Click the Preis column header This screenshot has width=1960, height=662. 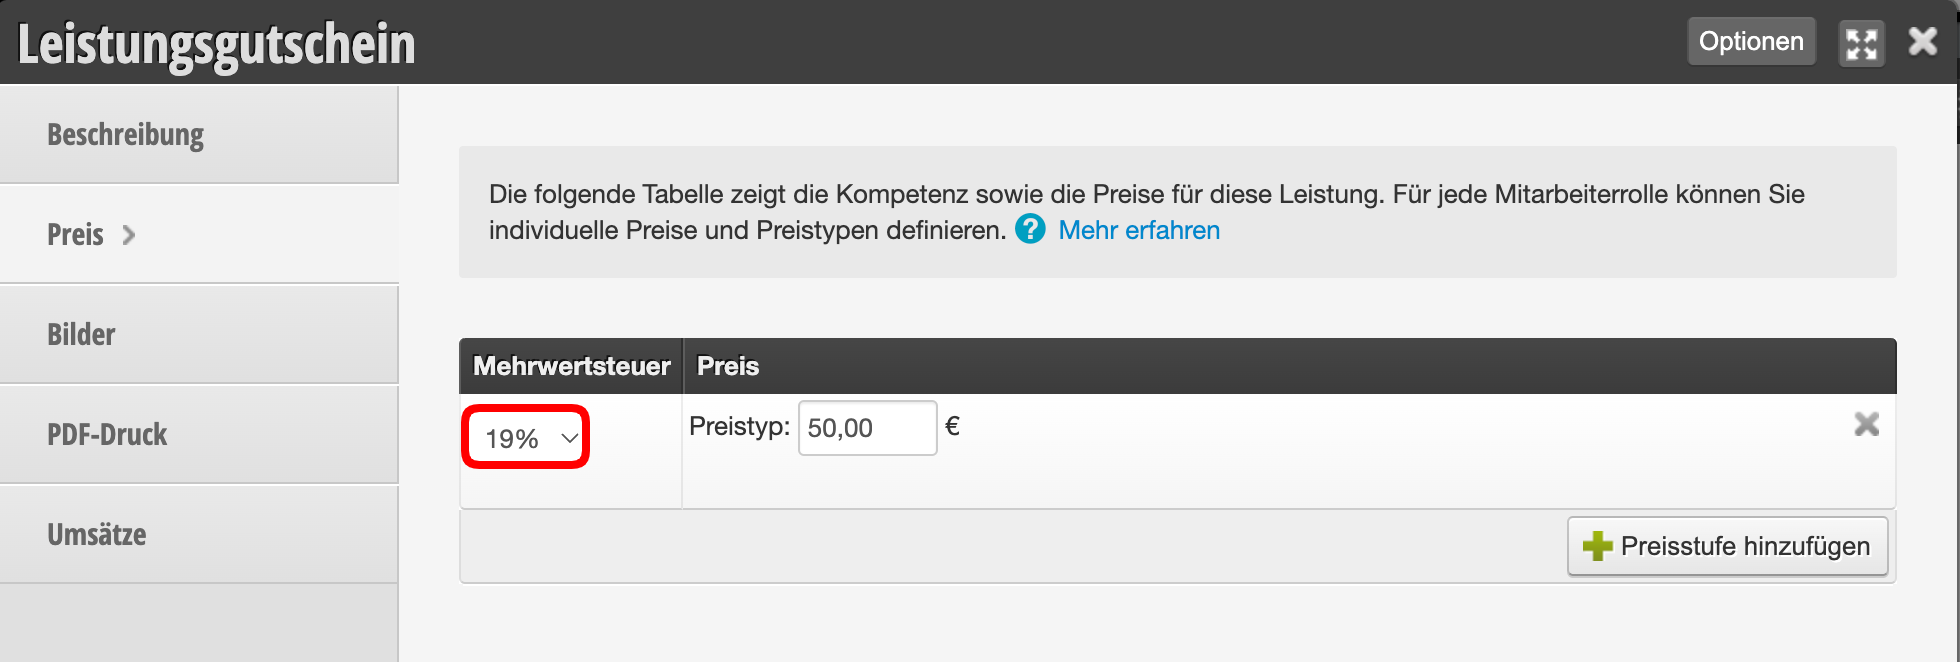tap(728, 366)
